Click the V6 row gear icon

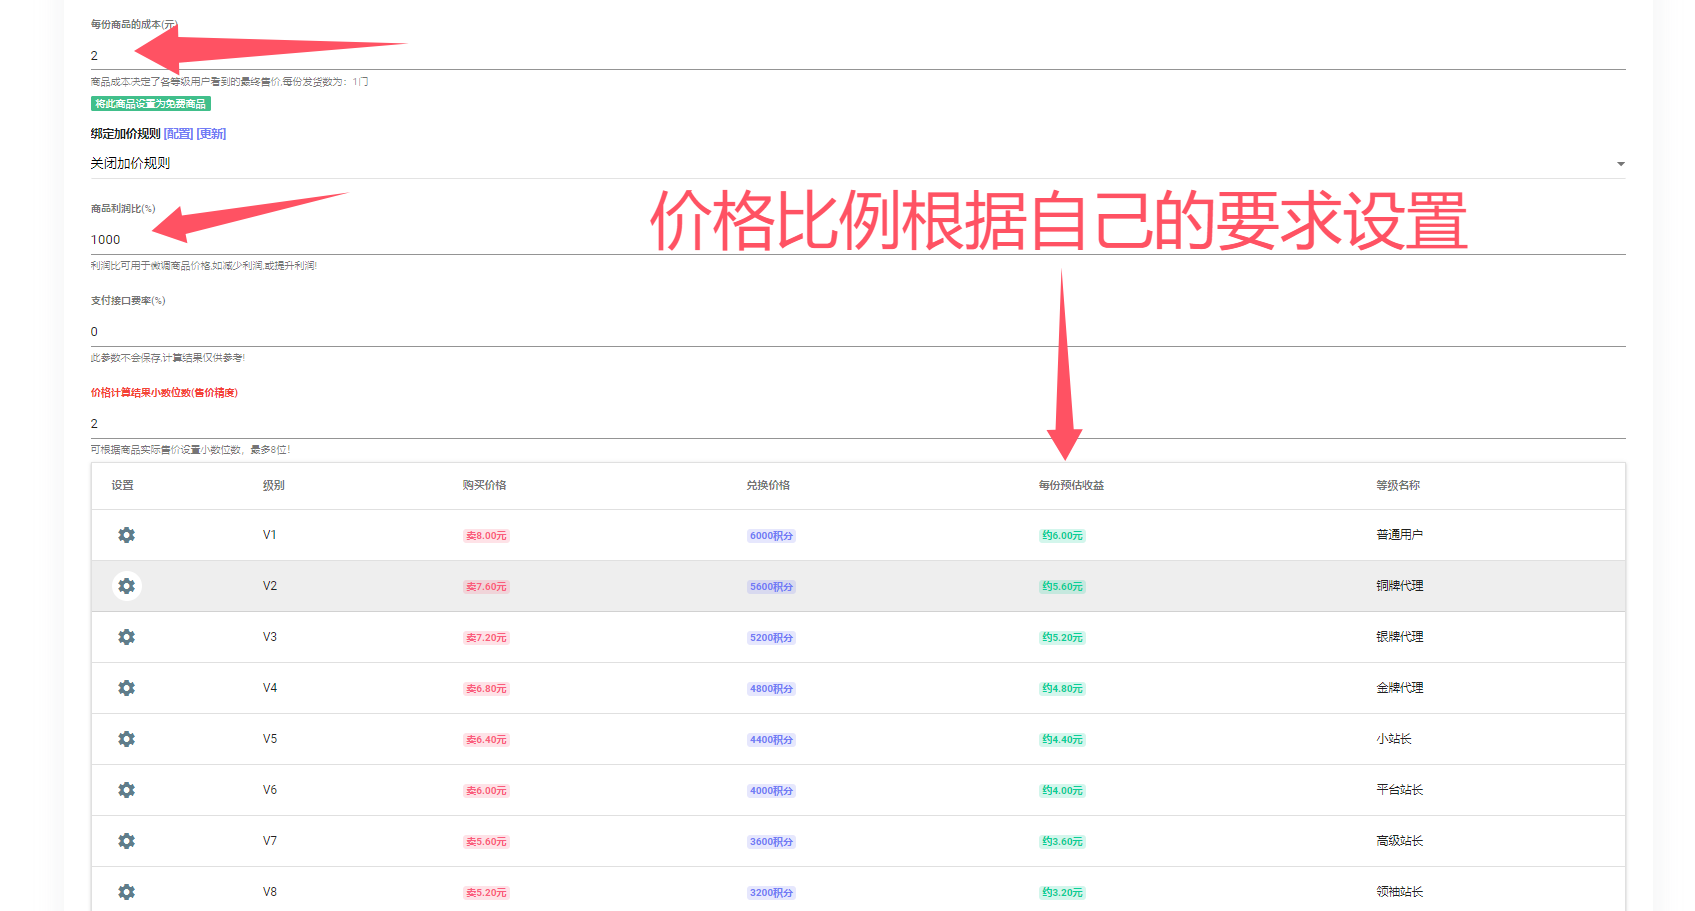[x=126, y=790]
